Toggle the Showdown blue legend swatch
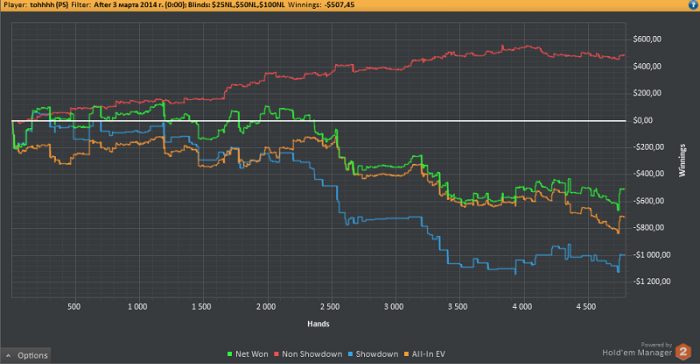The image size is (700, 364). click(x=350, y=354)
